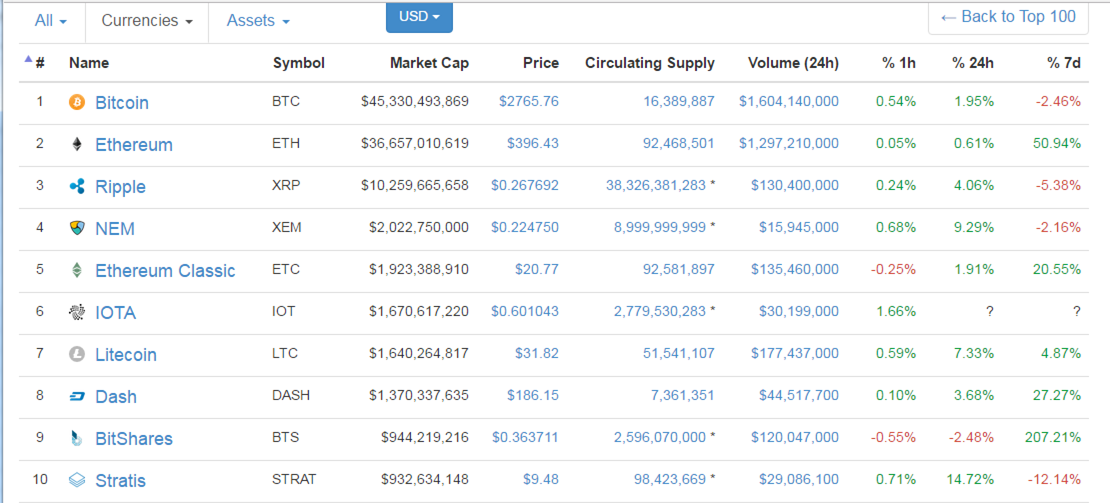Screen dimensions: 1110x503
Task: Open the Dash link
Action: 116,397
